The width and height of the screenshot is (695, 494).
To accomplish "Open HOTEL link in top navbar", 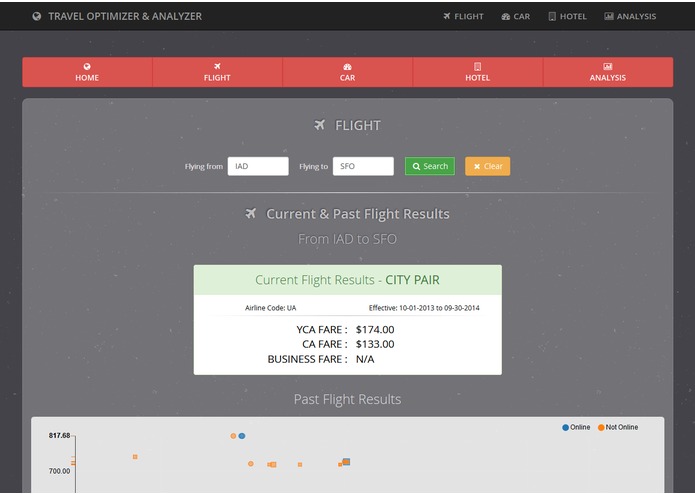I will coord(567,16).
